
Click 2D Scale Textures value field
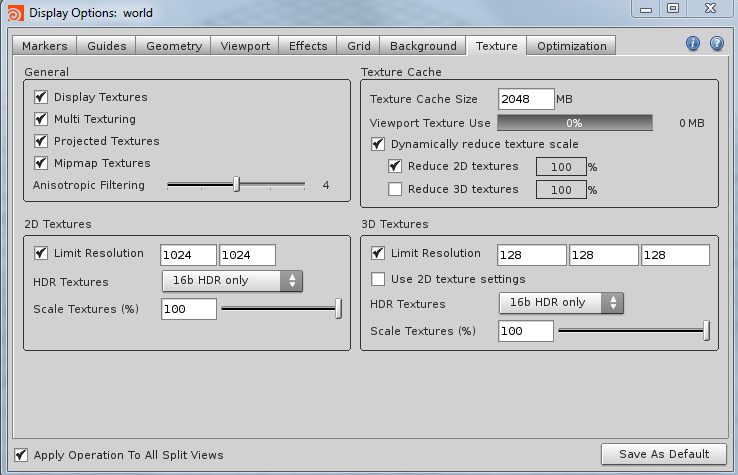coord(189,309)
